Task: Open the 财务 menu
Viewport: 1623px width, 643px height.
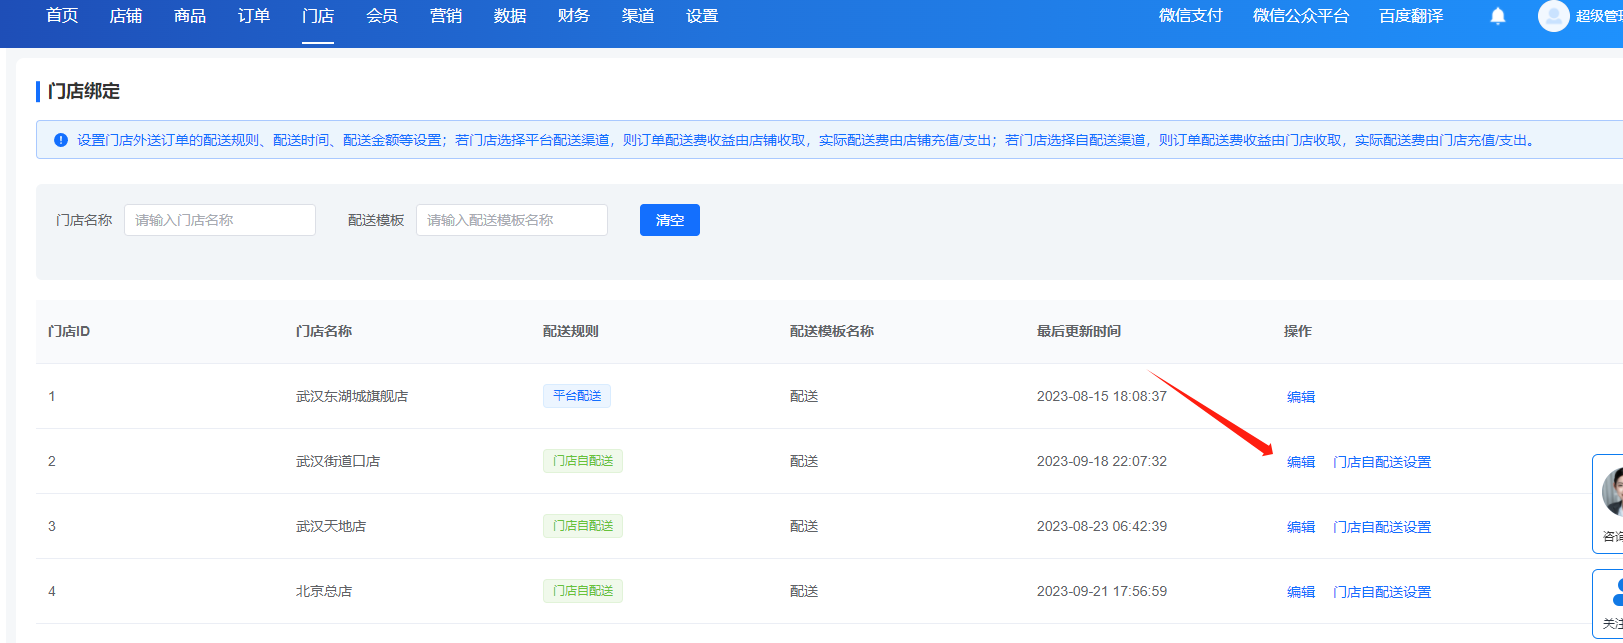Action: click(x=574, y=16)
